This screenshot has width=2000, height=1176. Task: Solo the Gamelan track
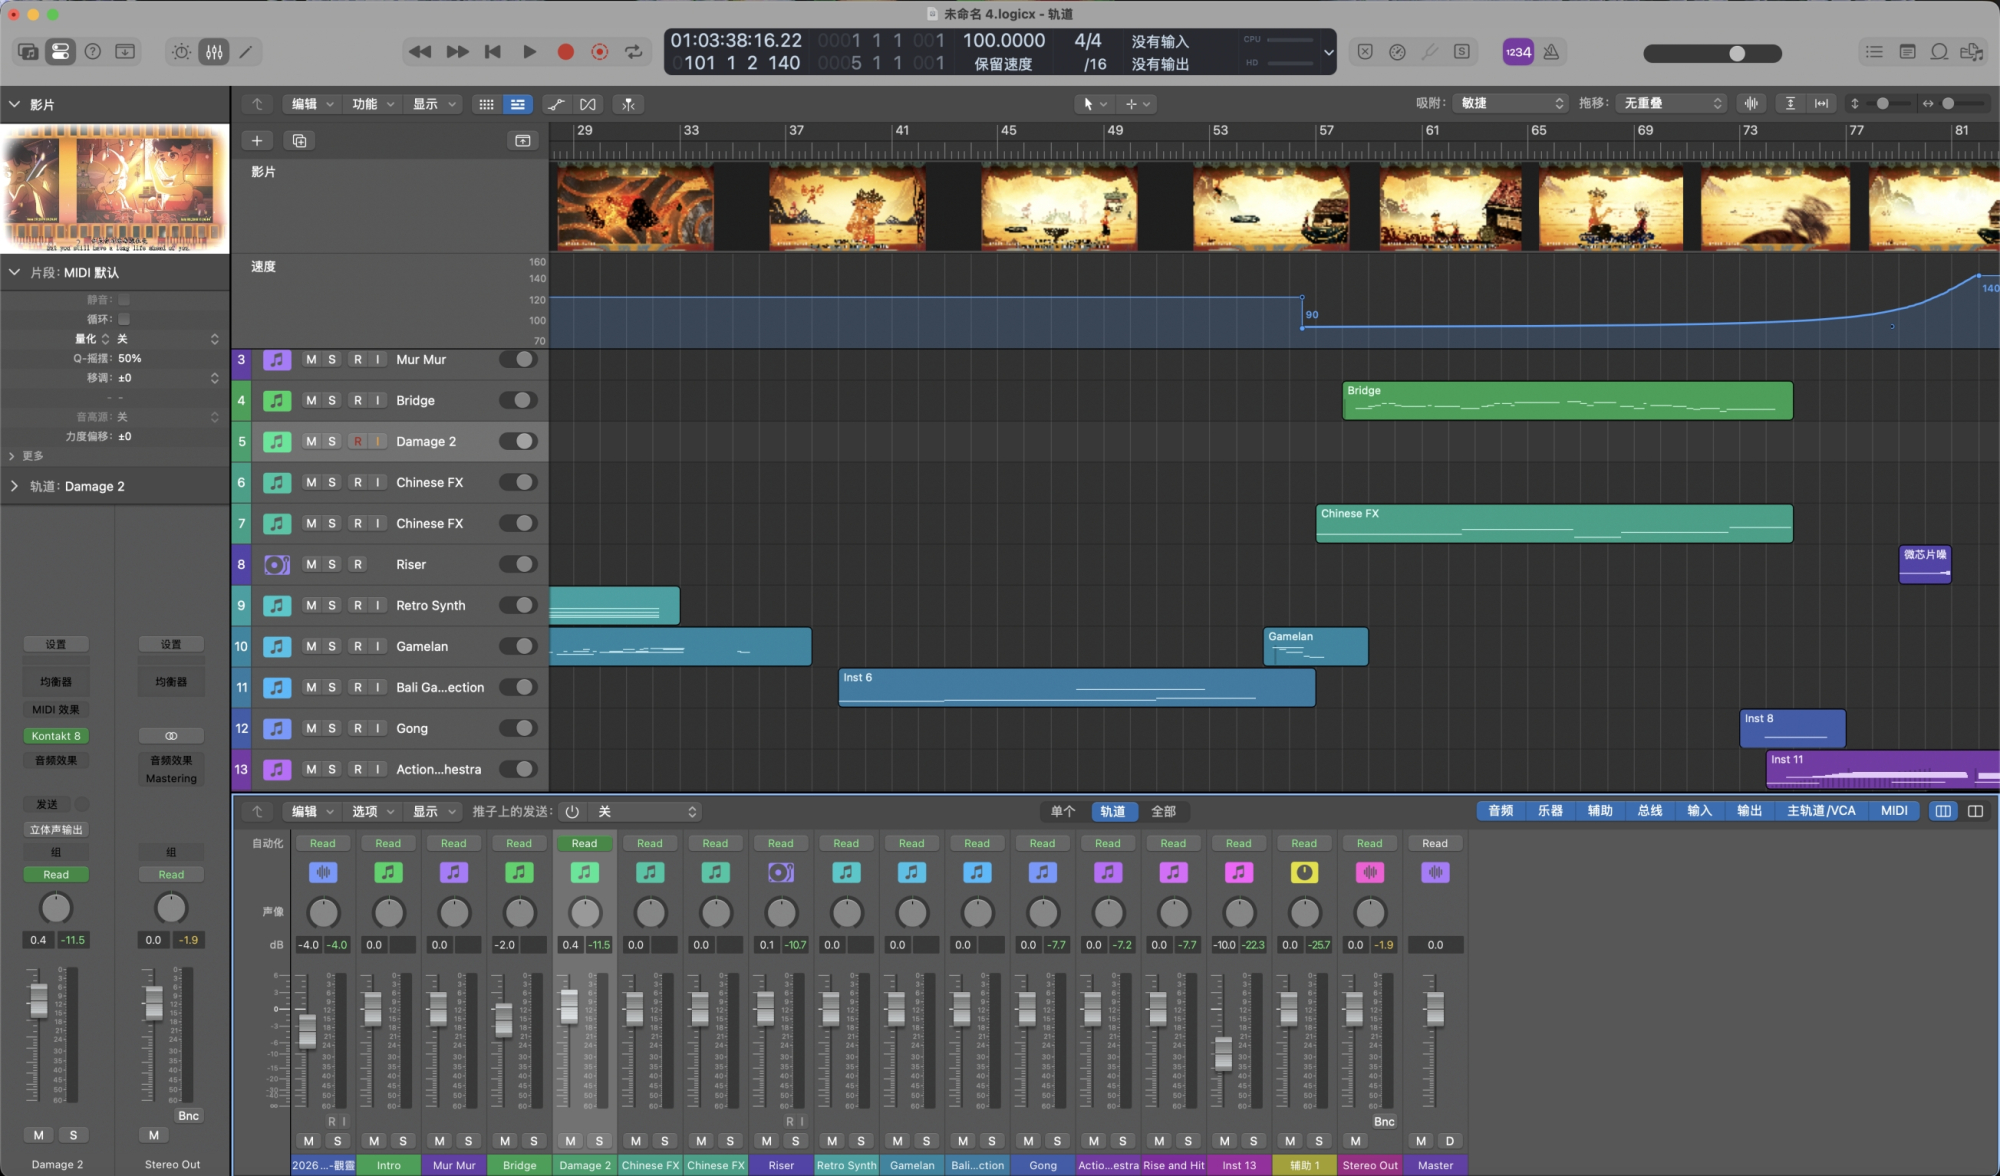pos(332,647)
